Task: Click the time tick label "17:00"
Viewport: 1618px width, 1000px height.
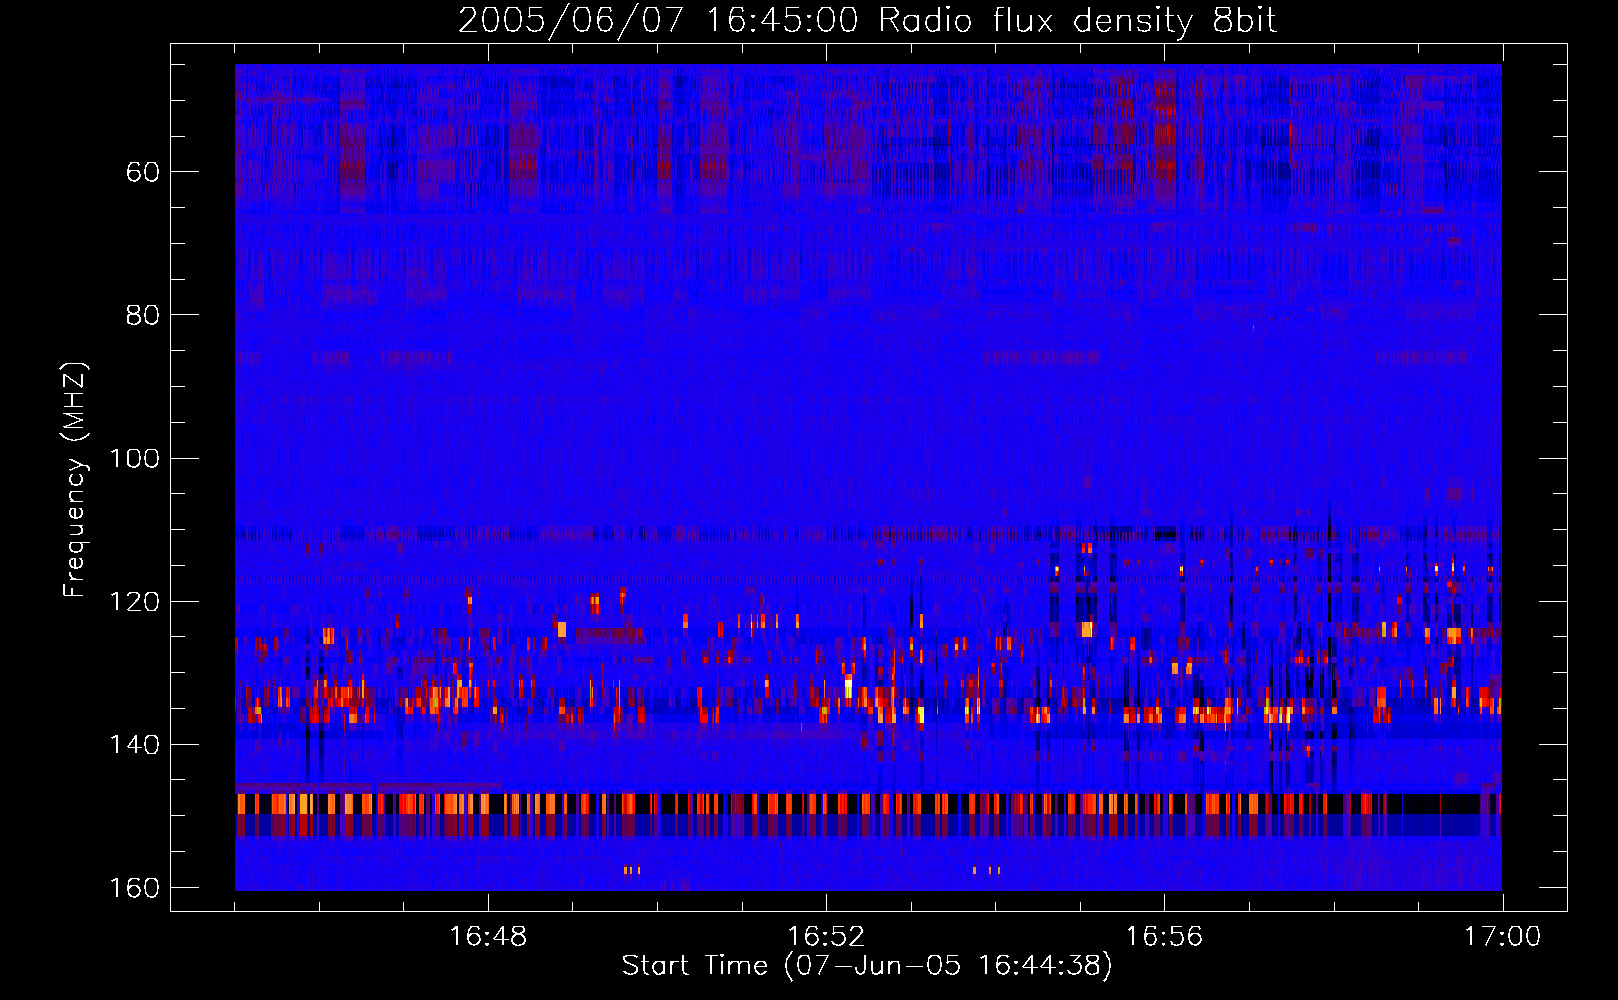Action: pyautogui.click(x=1502, y=937)
